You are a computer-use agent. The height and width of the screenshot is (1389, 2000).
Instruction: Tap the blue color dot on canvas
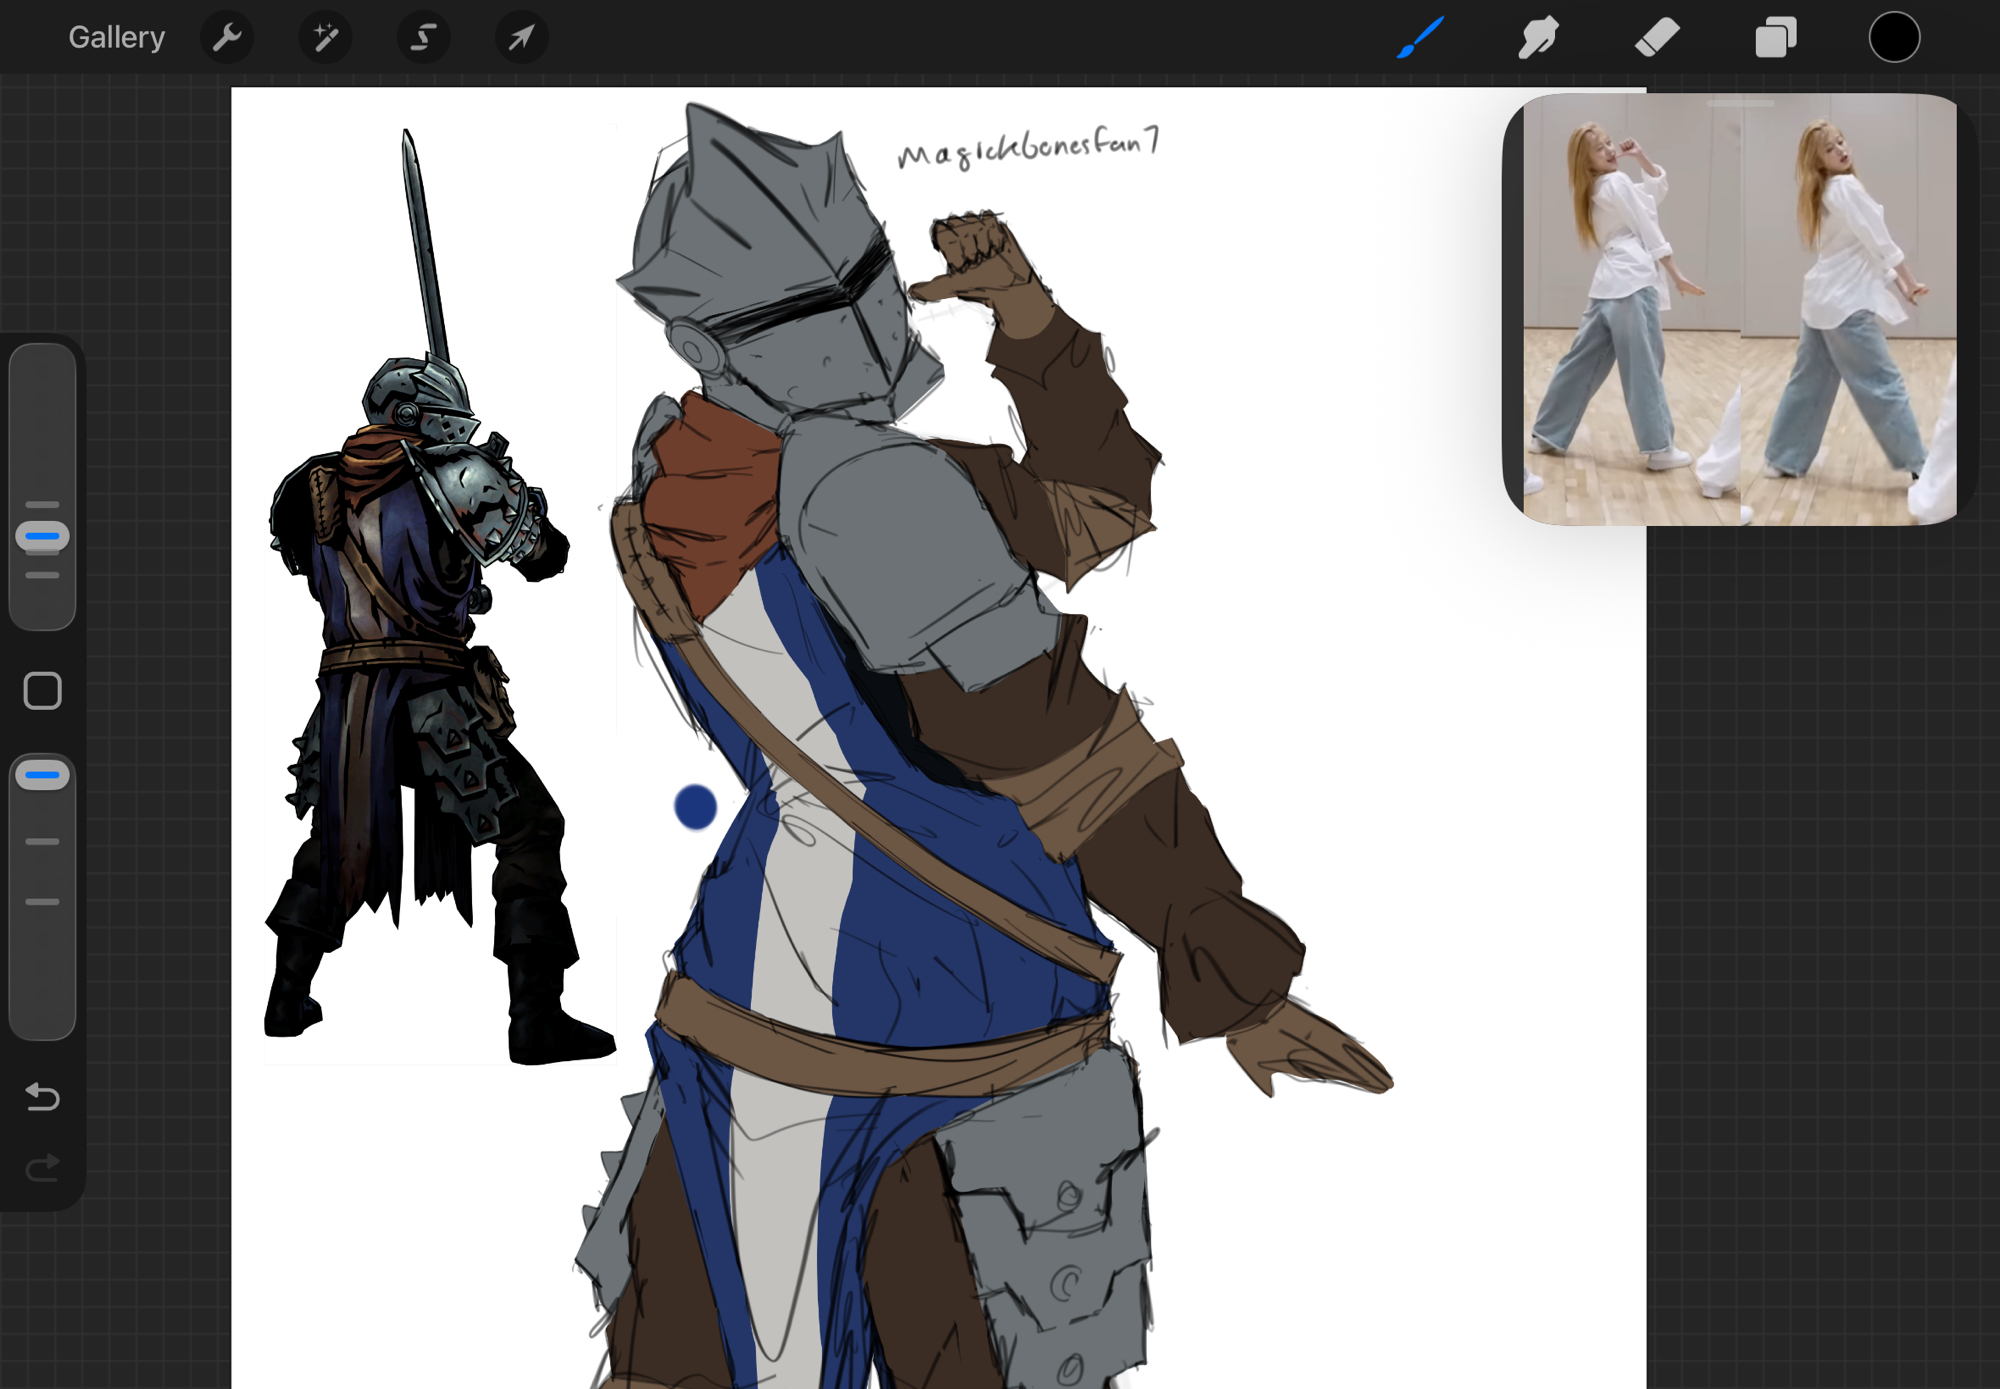click(x=695, y=807)
